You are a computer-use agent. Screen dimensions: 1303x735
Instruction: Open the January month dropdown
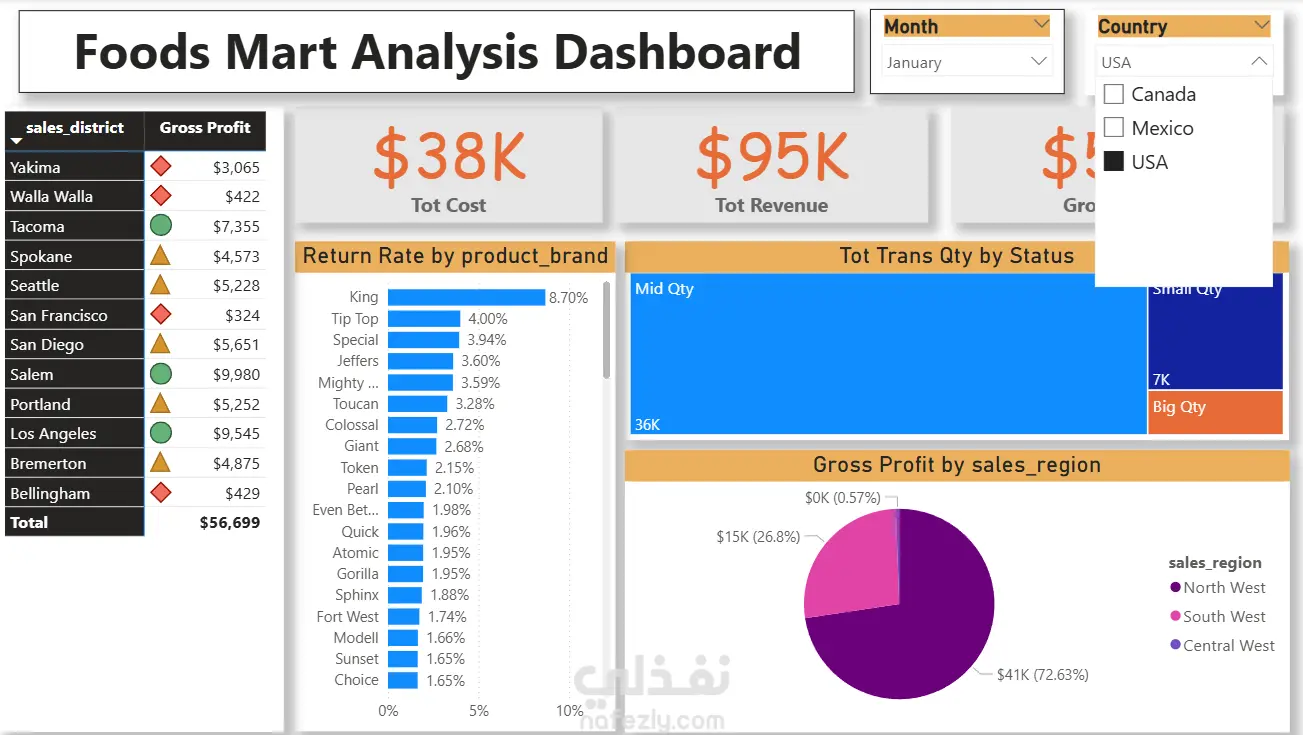tap(967, 62)
